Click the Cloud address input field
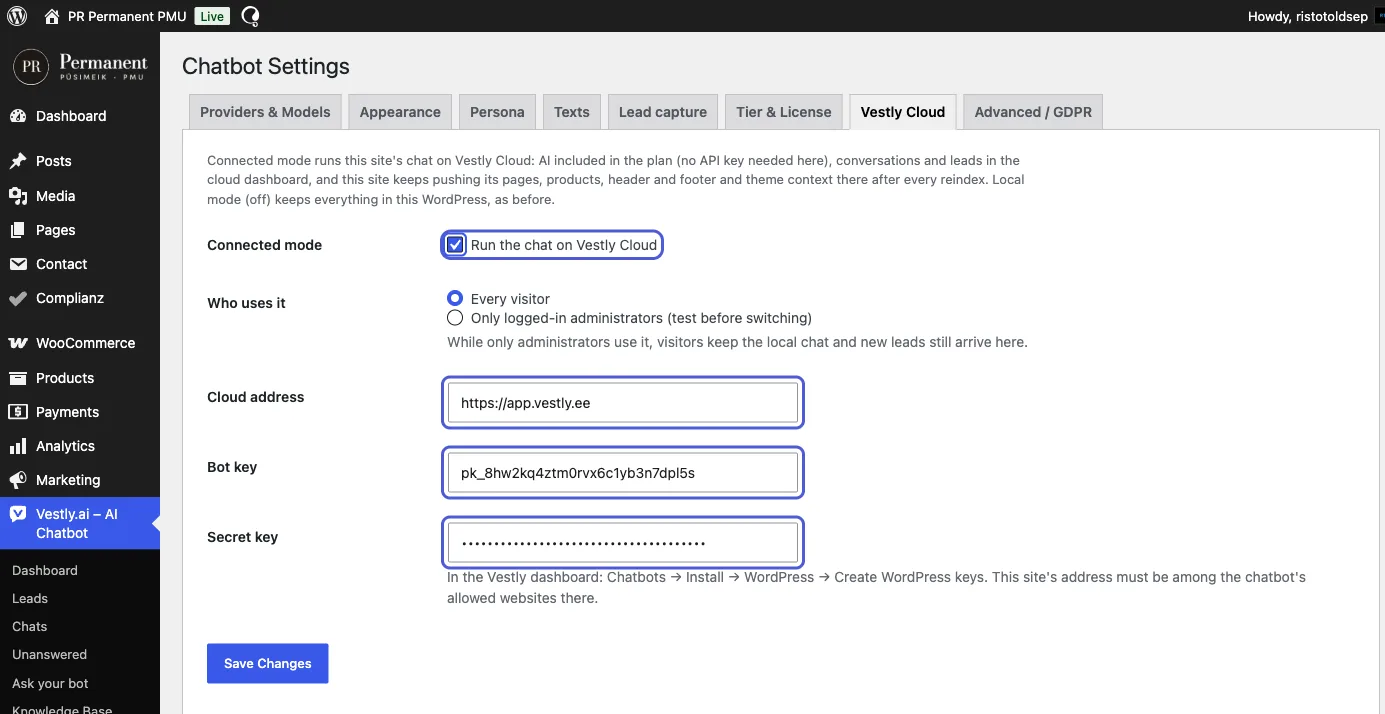Screen dimensions: 1385x714 coord(623,403)
